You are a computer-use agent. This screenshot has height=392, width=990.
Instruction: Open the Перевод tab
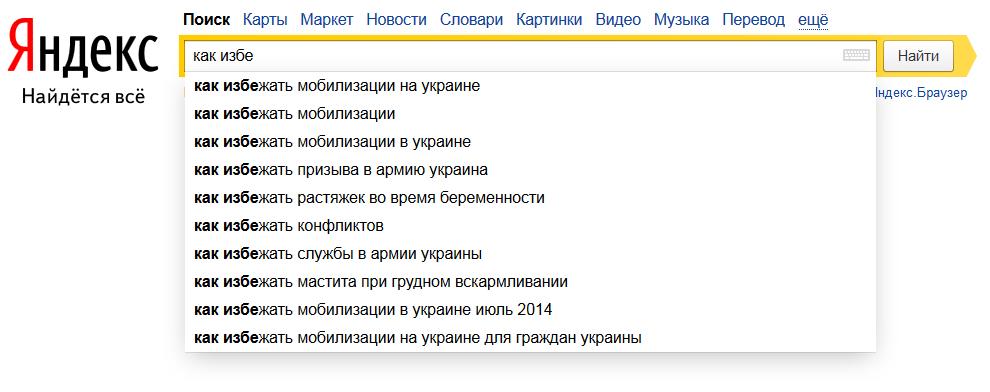point(754,20)
